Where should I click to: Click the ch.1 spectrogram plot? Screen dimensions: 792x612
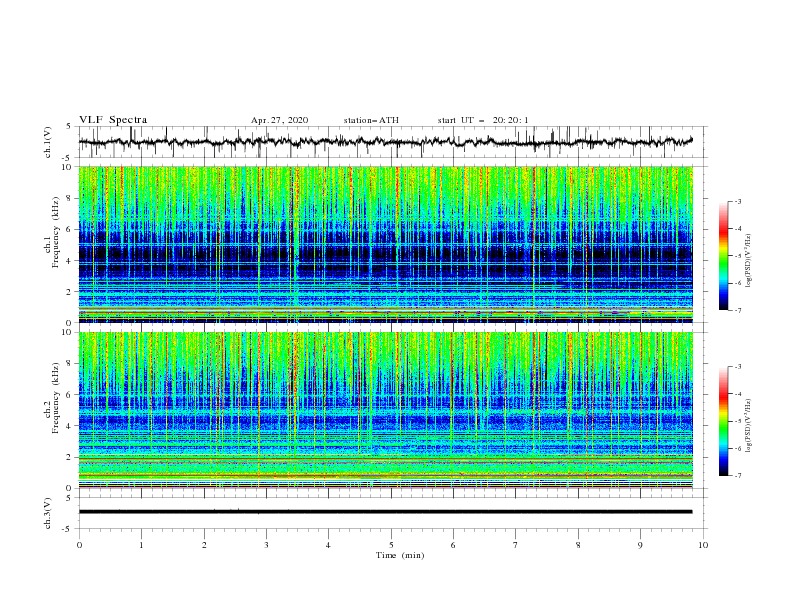[x=386, y=244]
